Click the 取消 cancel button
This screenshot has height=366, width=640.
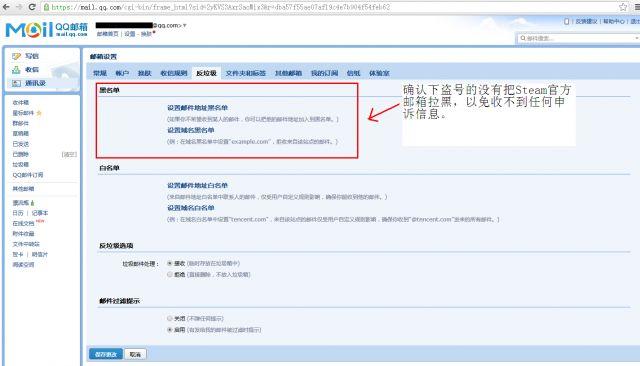click(135, 354)
